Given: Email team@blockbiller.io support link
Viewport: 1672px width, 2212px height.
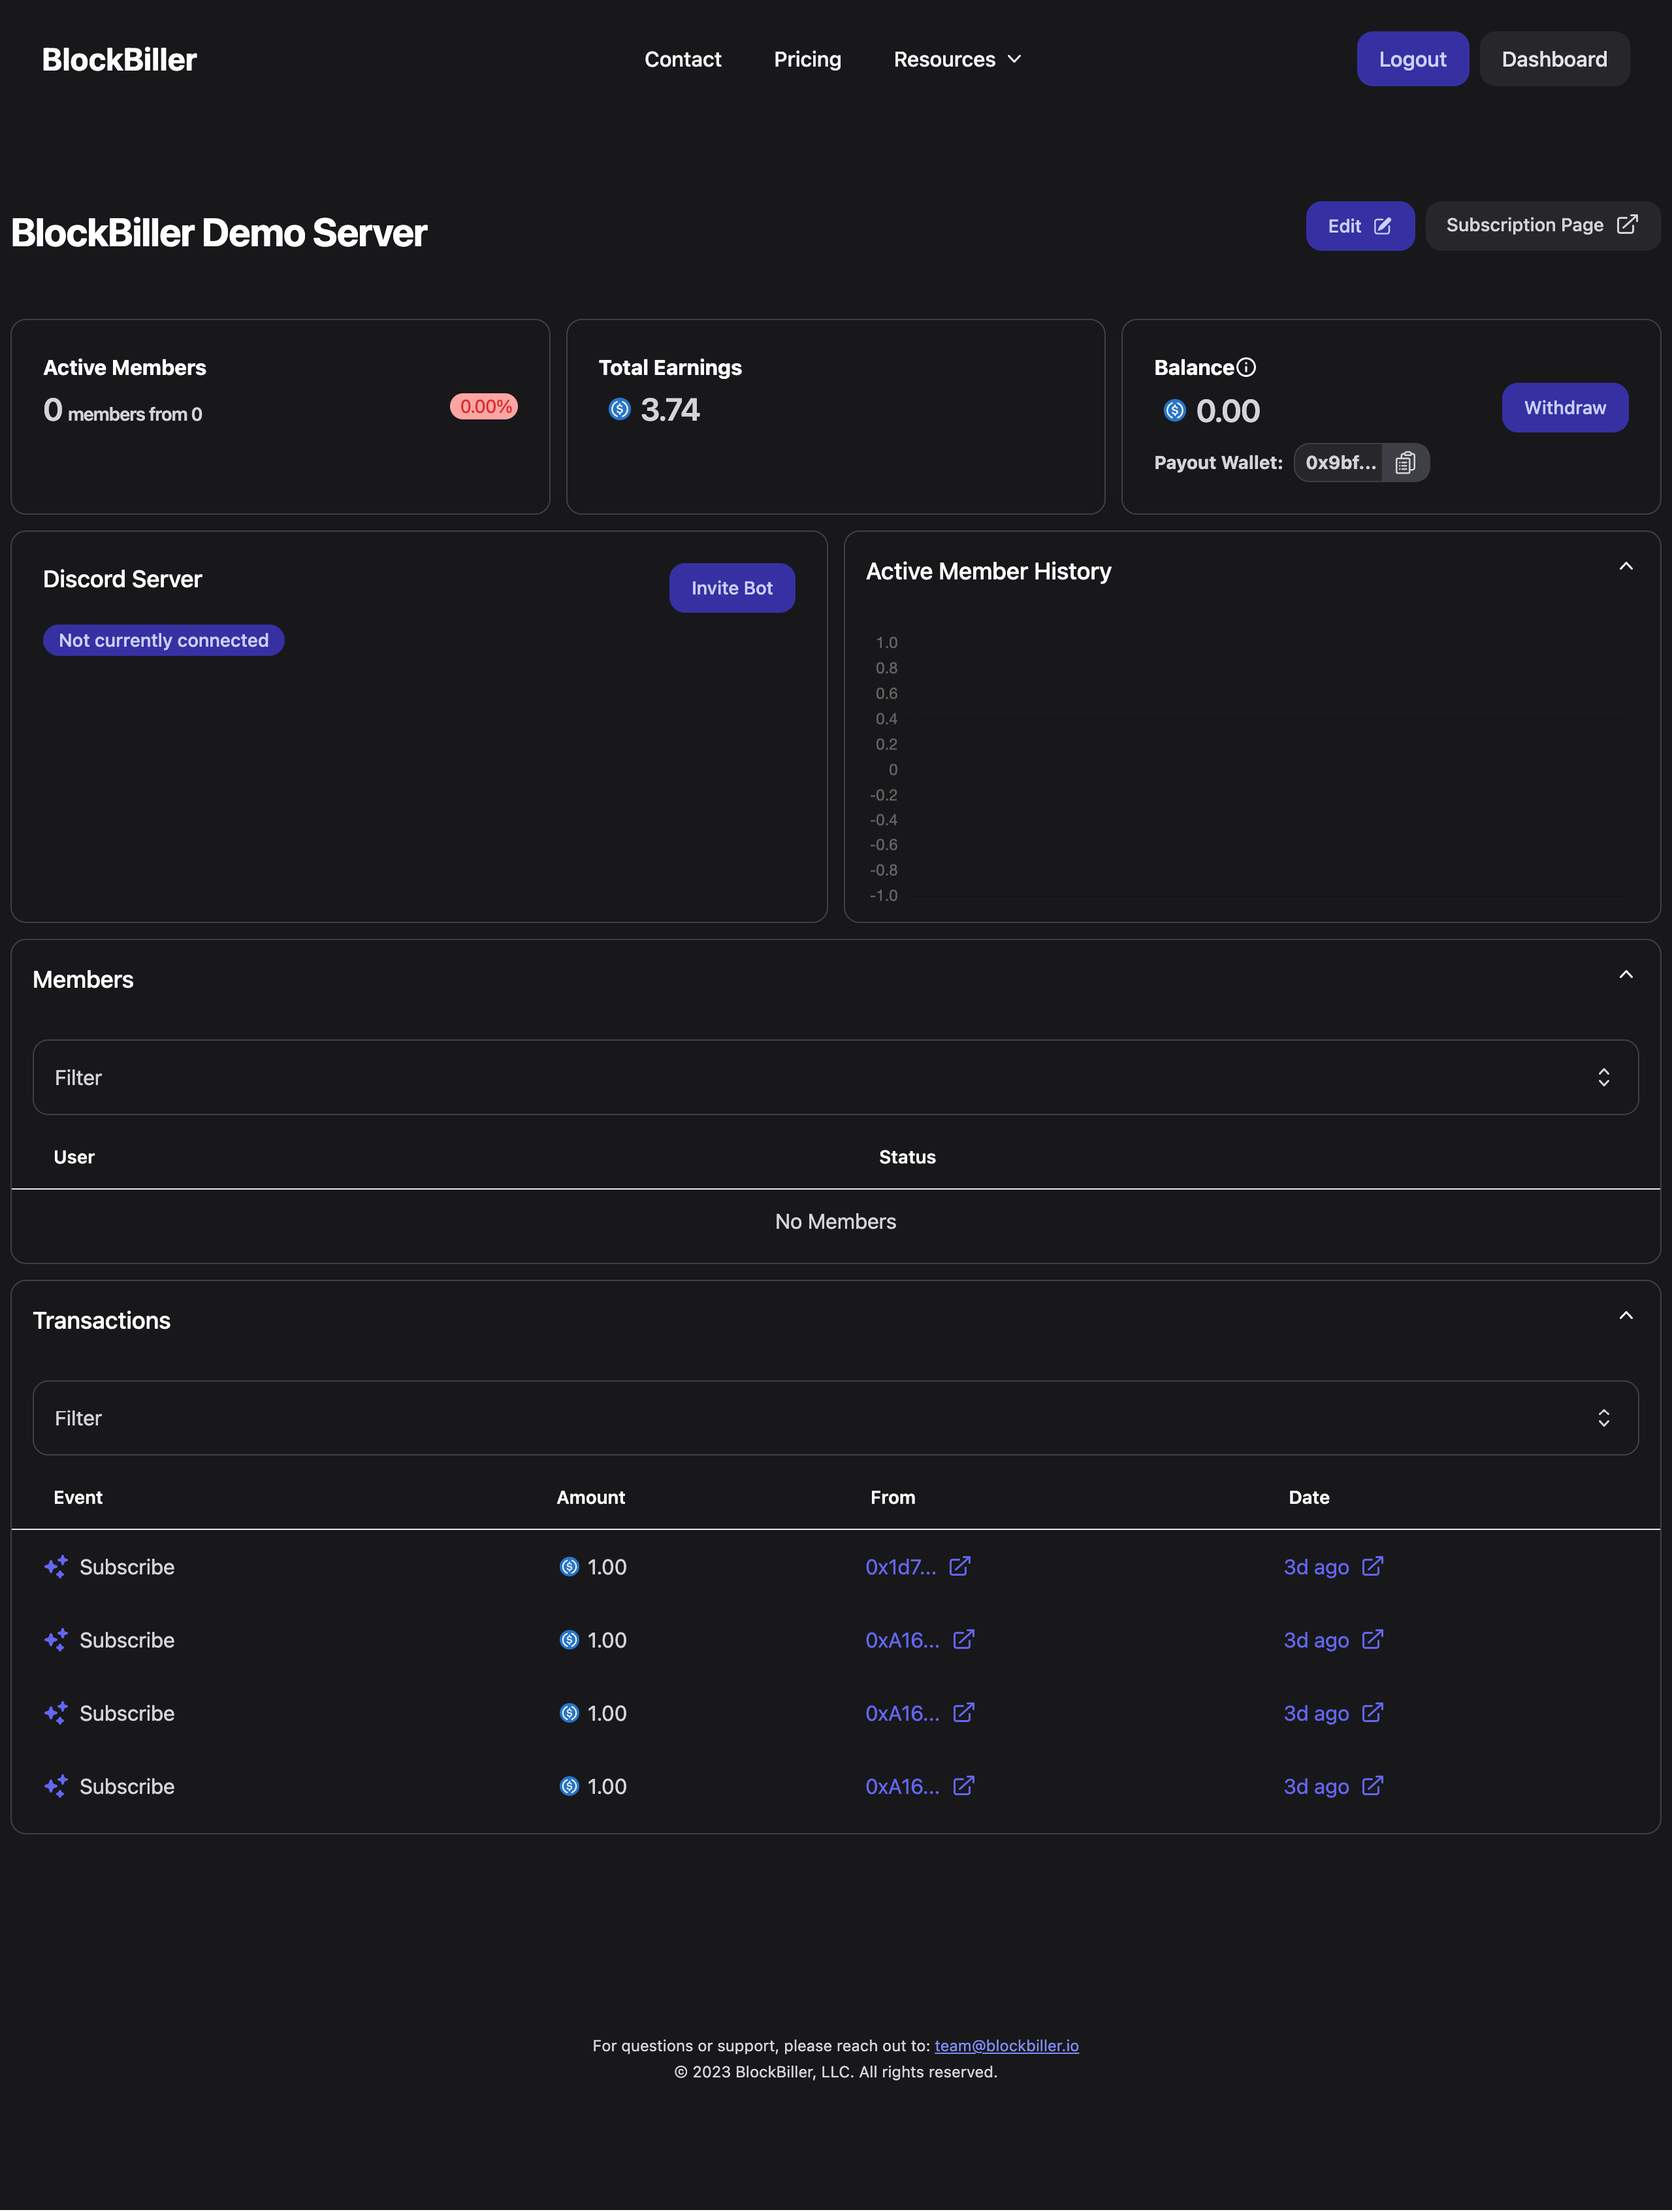Looking at the screenshot, I should pos(1006,2046).
